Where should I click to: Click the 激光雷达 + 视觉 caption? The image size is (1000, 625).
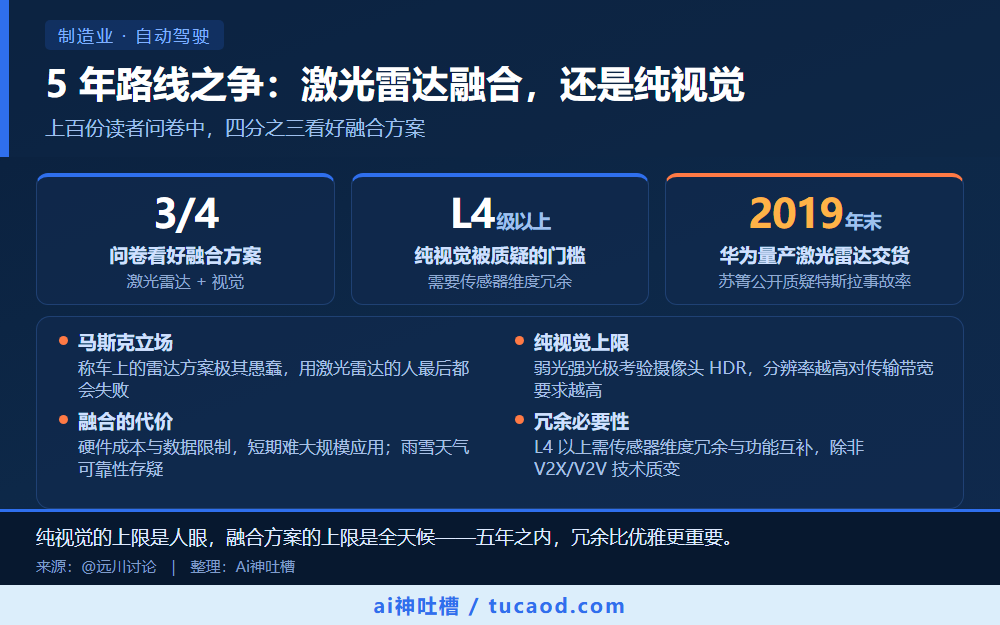[x=185, y=282]
